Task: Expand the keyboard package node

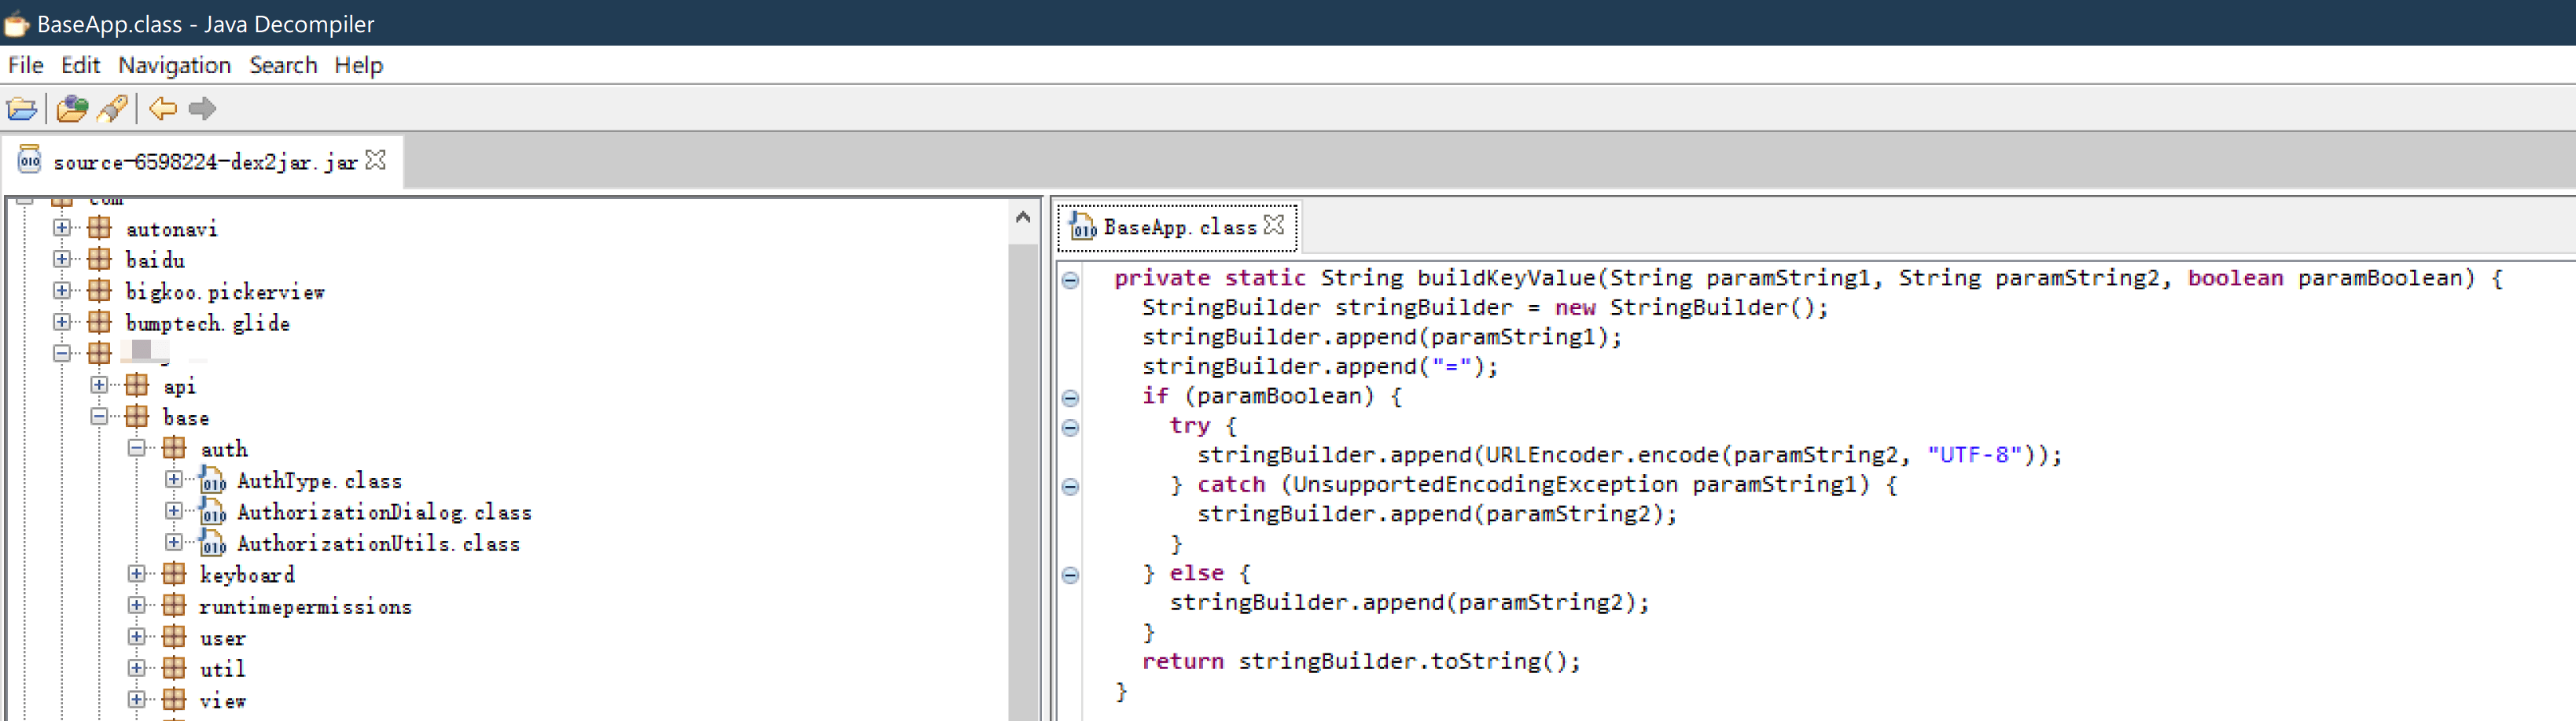Action: pos(137,574)
